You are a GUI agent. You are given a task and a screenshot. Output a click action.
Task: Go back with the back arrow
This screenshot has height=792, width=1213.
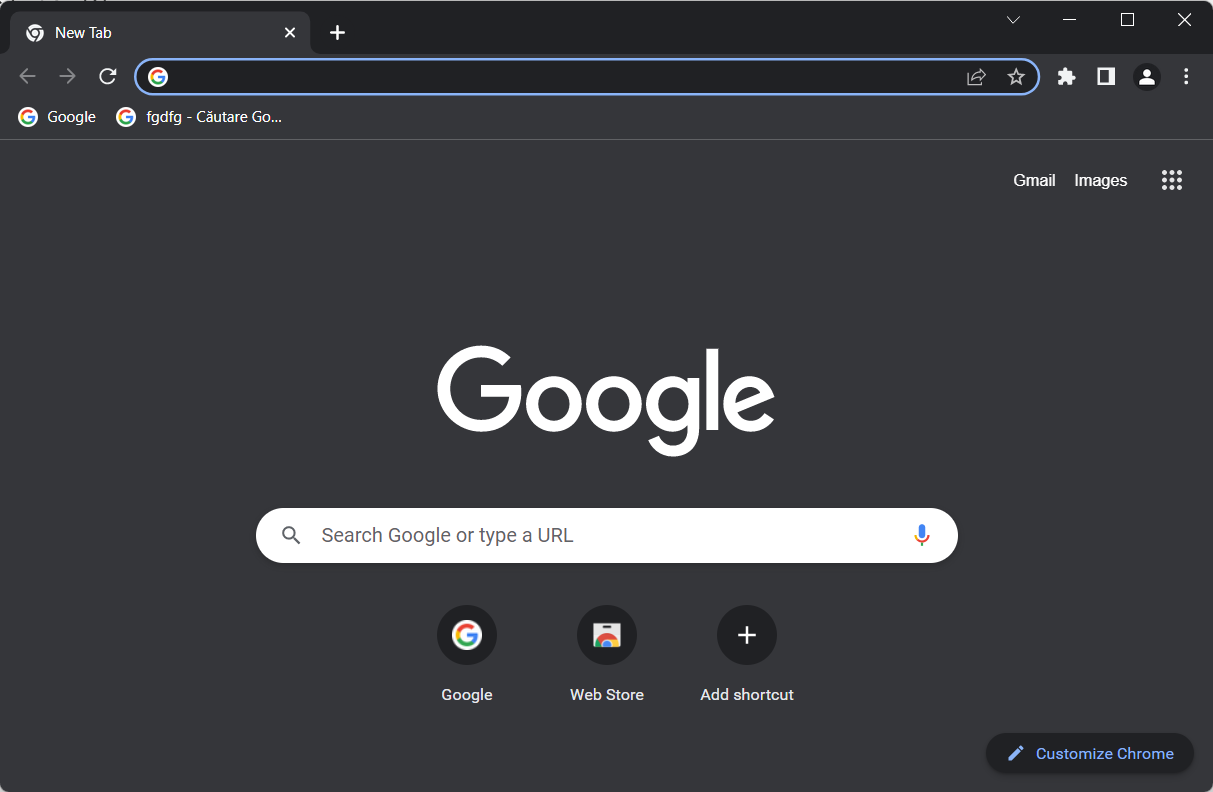28,76
